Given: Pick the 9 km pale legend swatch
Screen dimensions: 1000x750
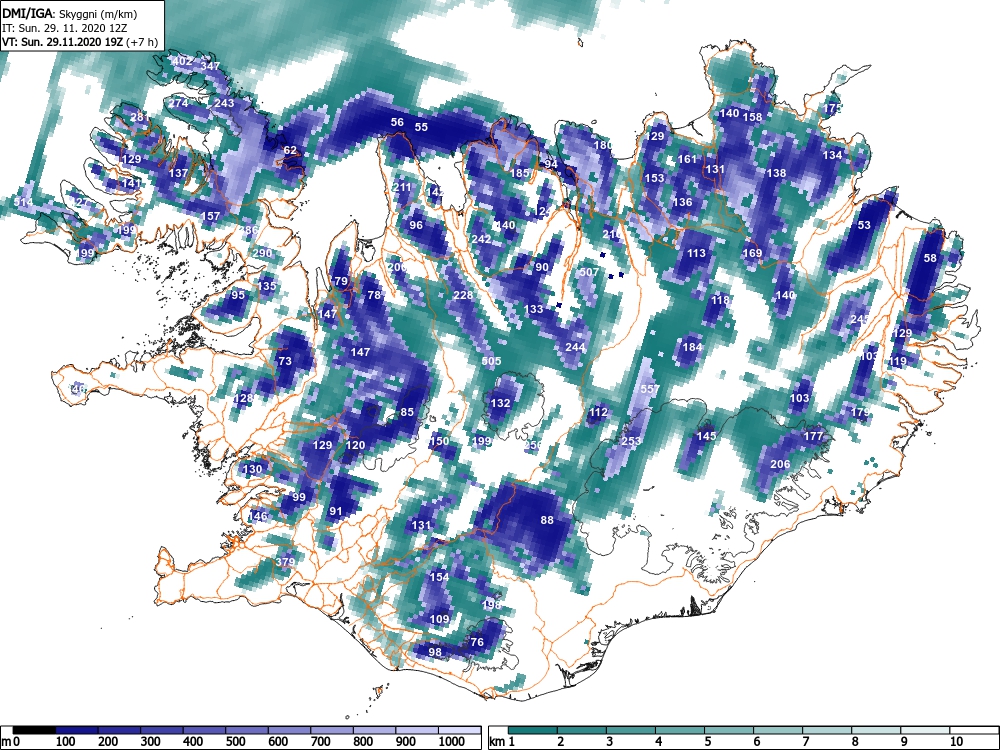Looking at the screenshot, I should (x=925, y=730).
